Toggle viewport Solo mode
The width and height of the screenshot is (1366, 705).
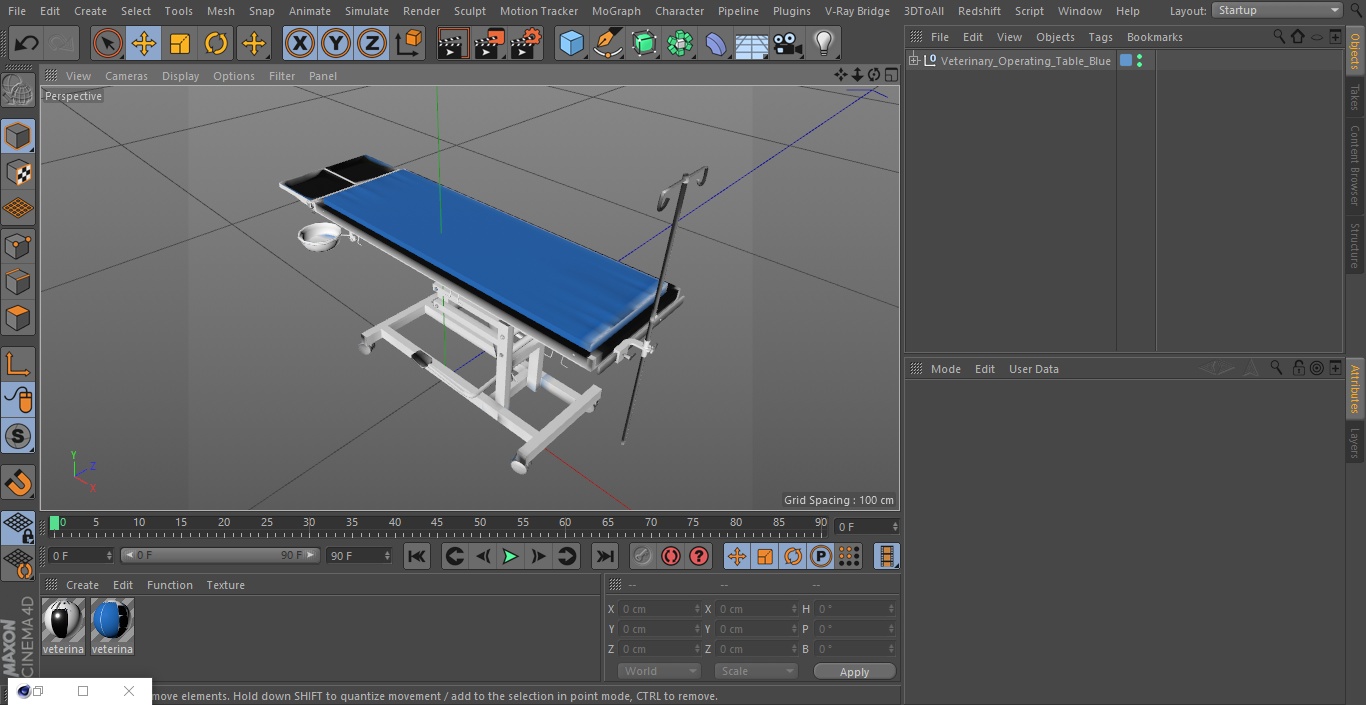pyautogui.click(x=18, y=436)
